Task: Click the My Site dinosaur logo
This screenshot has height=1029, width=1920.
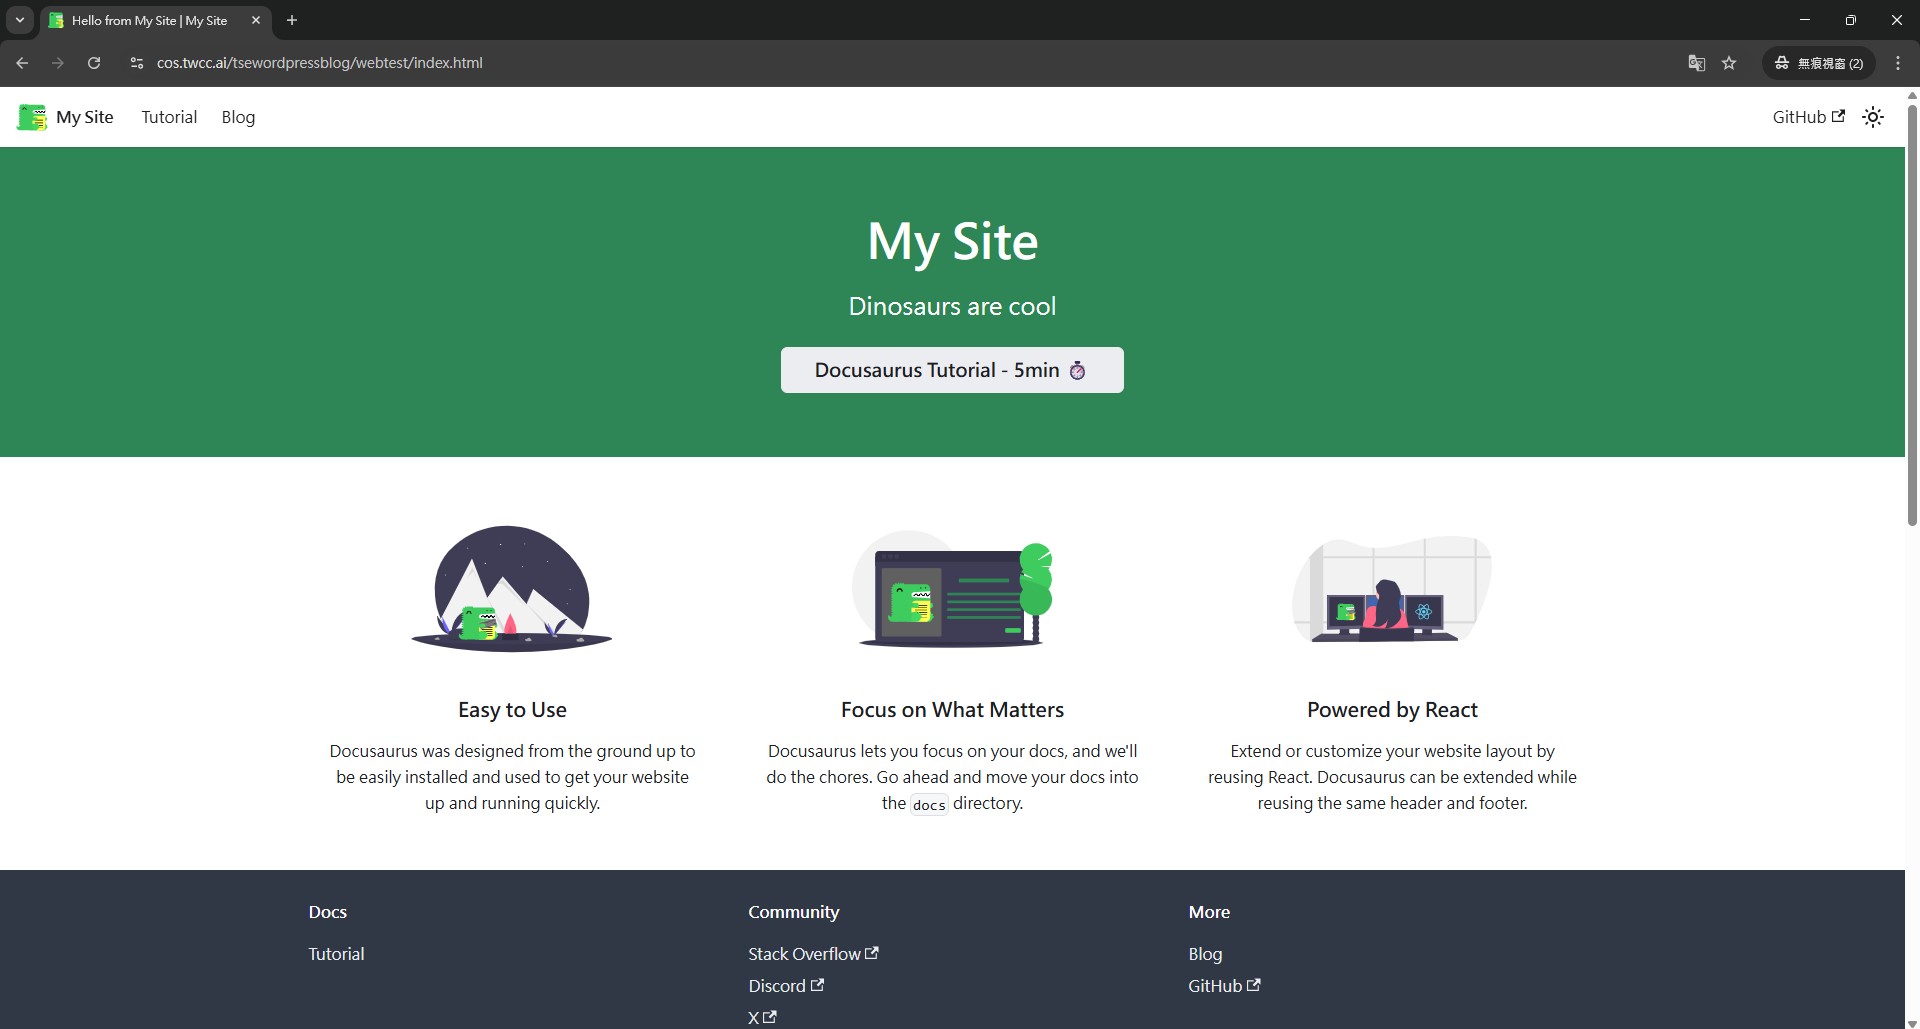Action: tap(32, 117)
